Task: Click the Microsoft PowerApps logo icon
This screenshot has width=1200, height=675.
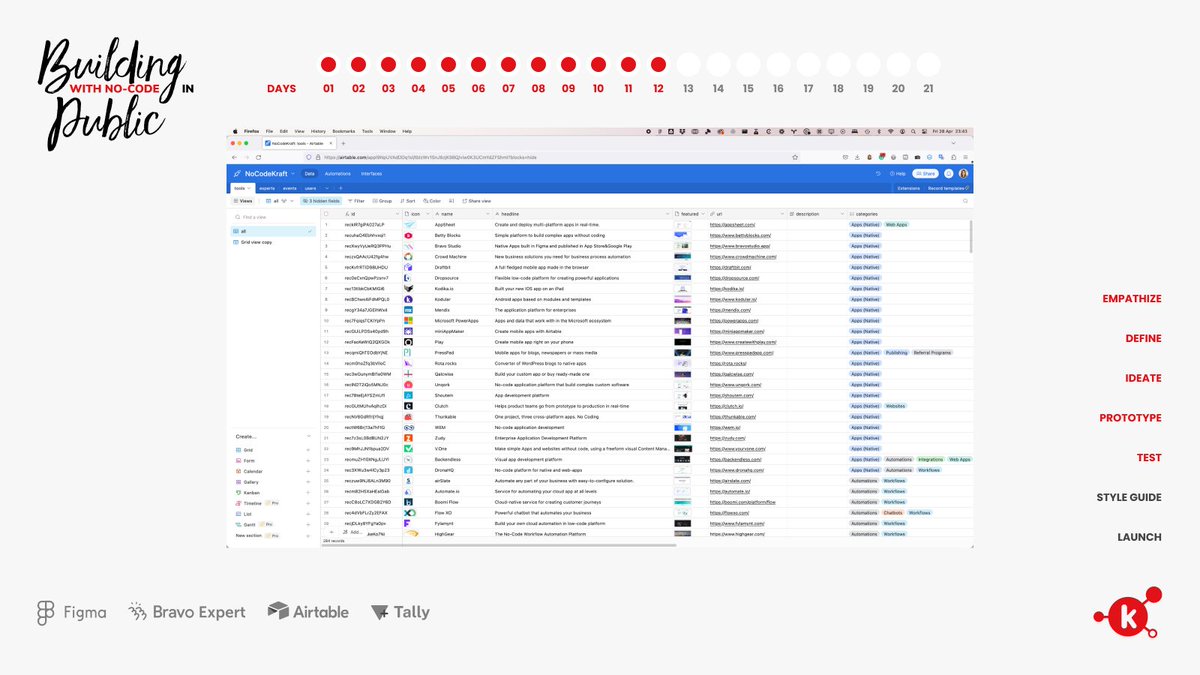Action: [408, 321]
